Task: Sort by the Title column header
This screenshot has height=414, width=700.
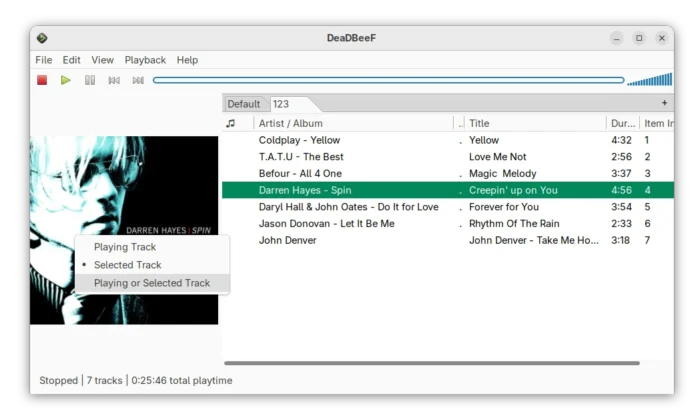Action: (535, 123)
